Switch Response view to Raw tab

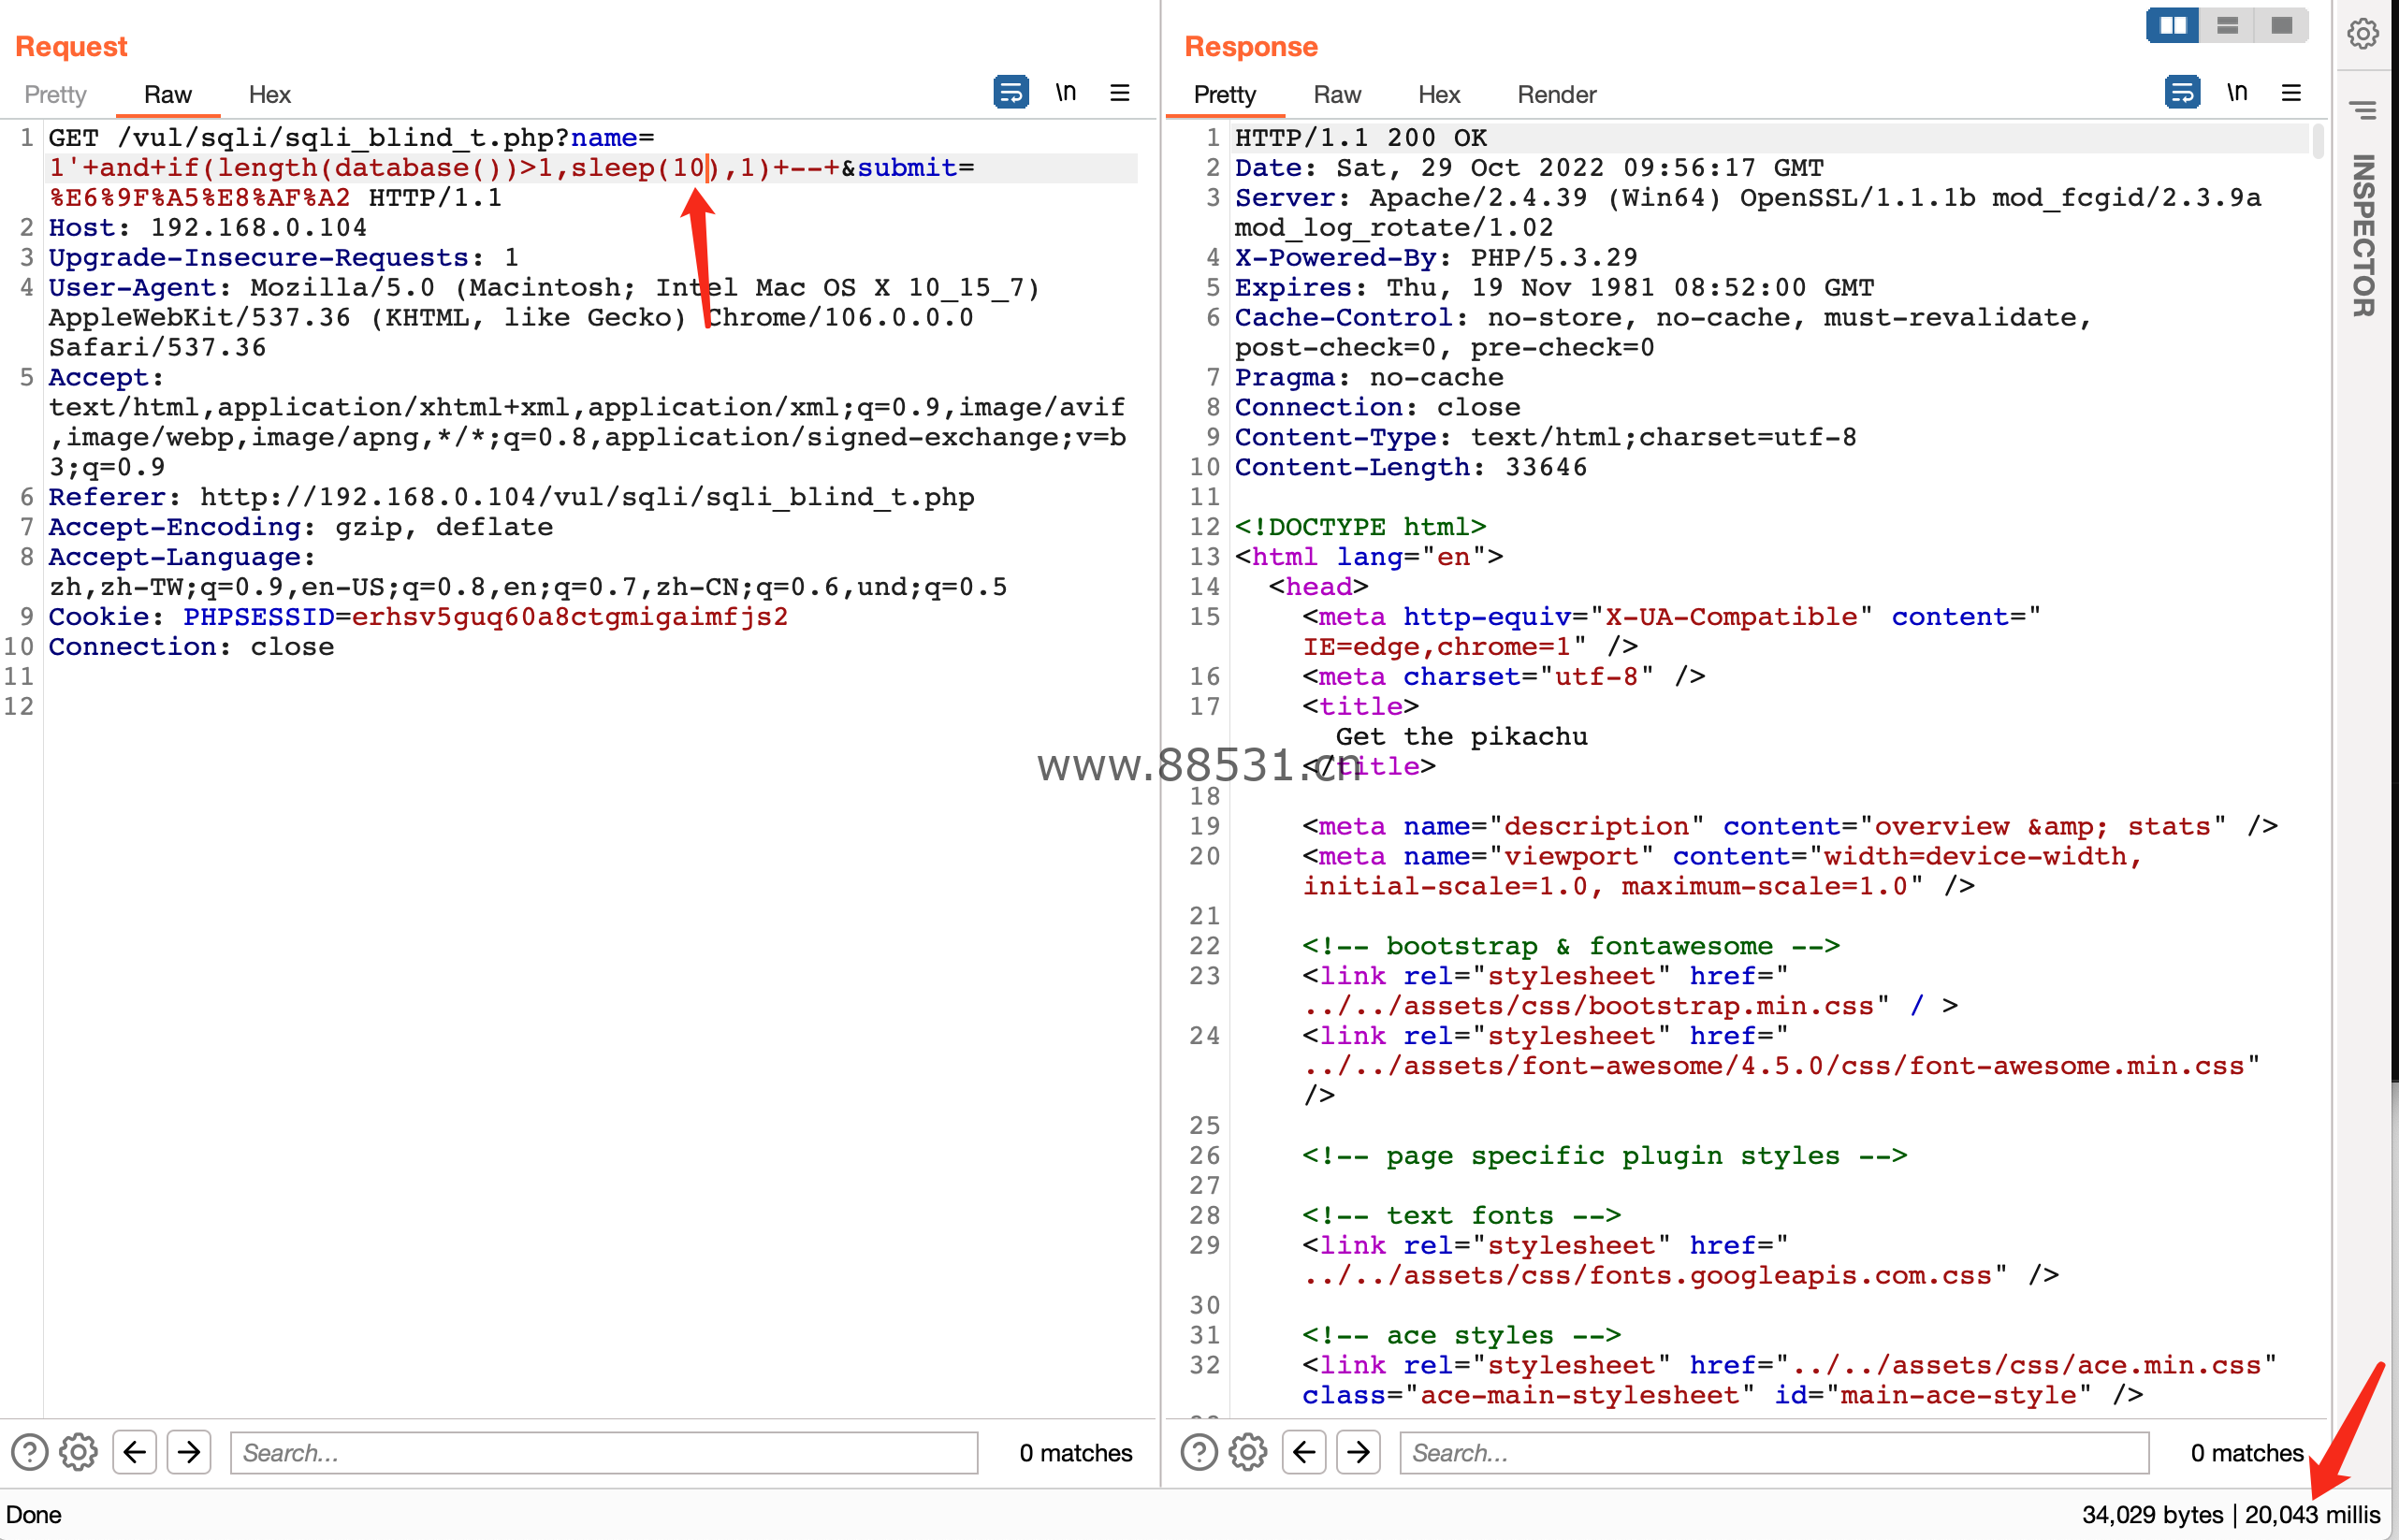(x=1337, y=94)
